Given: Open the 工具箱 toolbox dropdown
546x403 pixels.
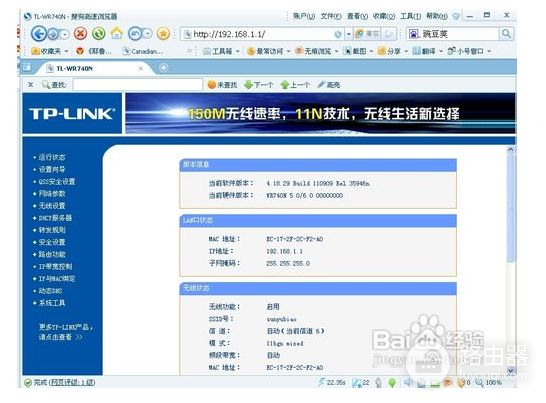Looking at the screenshot, I should click(221, 51).
